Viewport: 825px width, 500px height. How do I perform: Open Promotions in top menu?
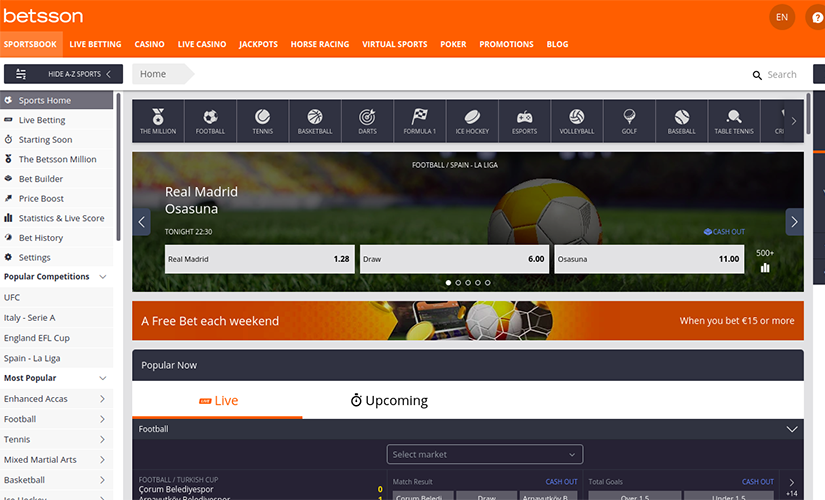(506, 44)
